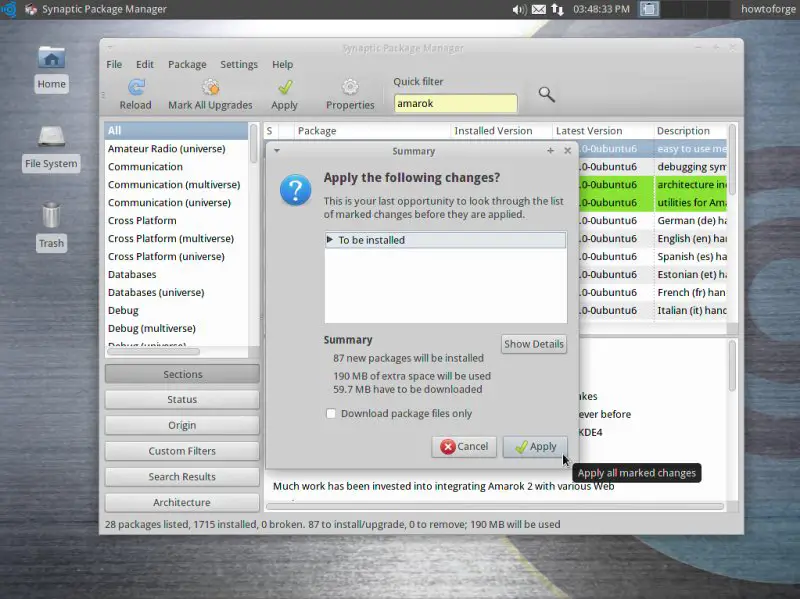This screenshot has width=800, height=599.
Task: Click the clock in the top panel
Action: (x=601, y=9)
